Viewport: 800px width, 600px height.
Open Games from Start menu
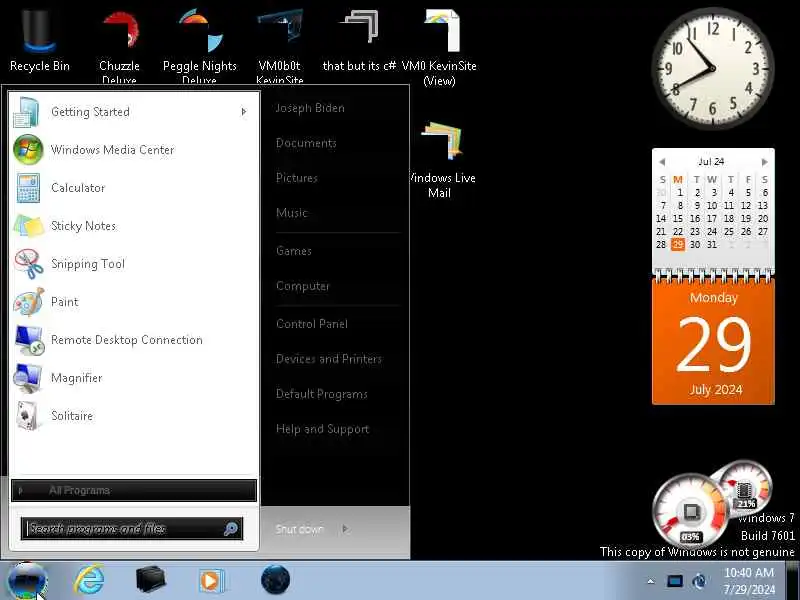point(293,251)
